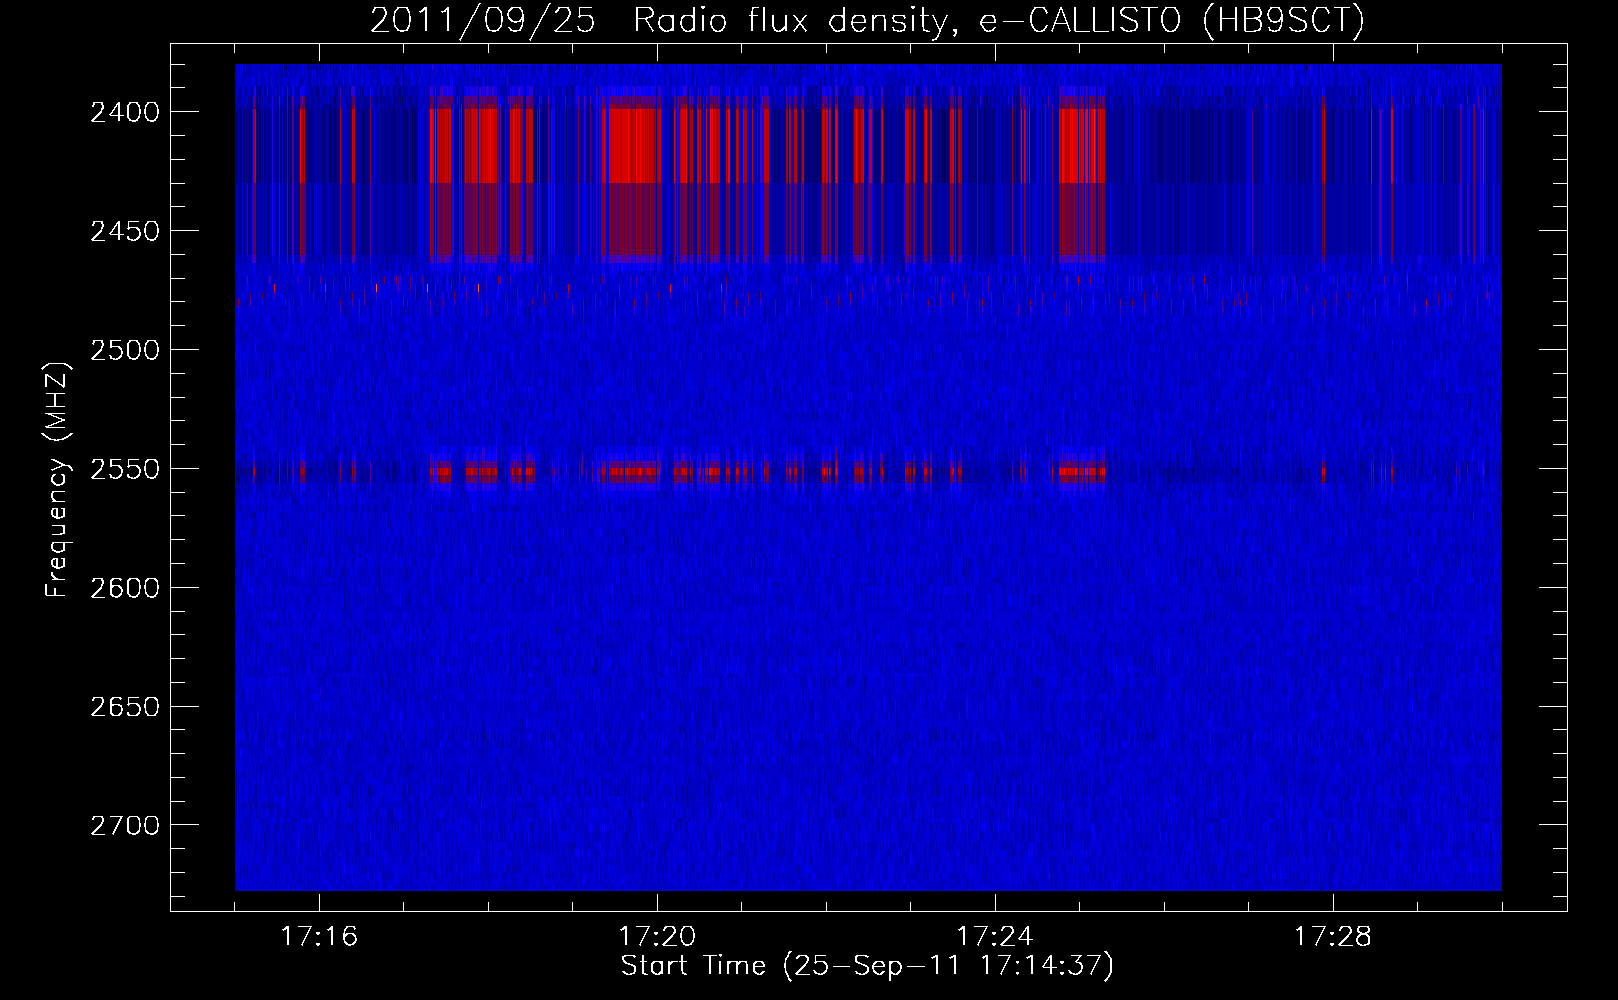Click the 2650 frequency tick label

125,706
